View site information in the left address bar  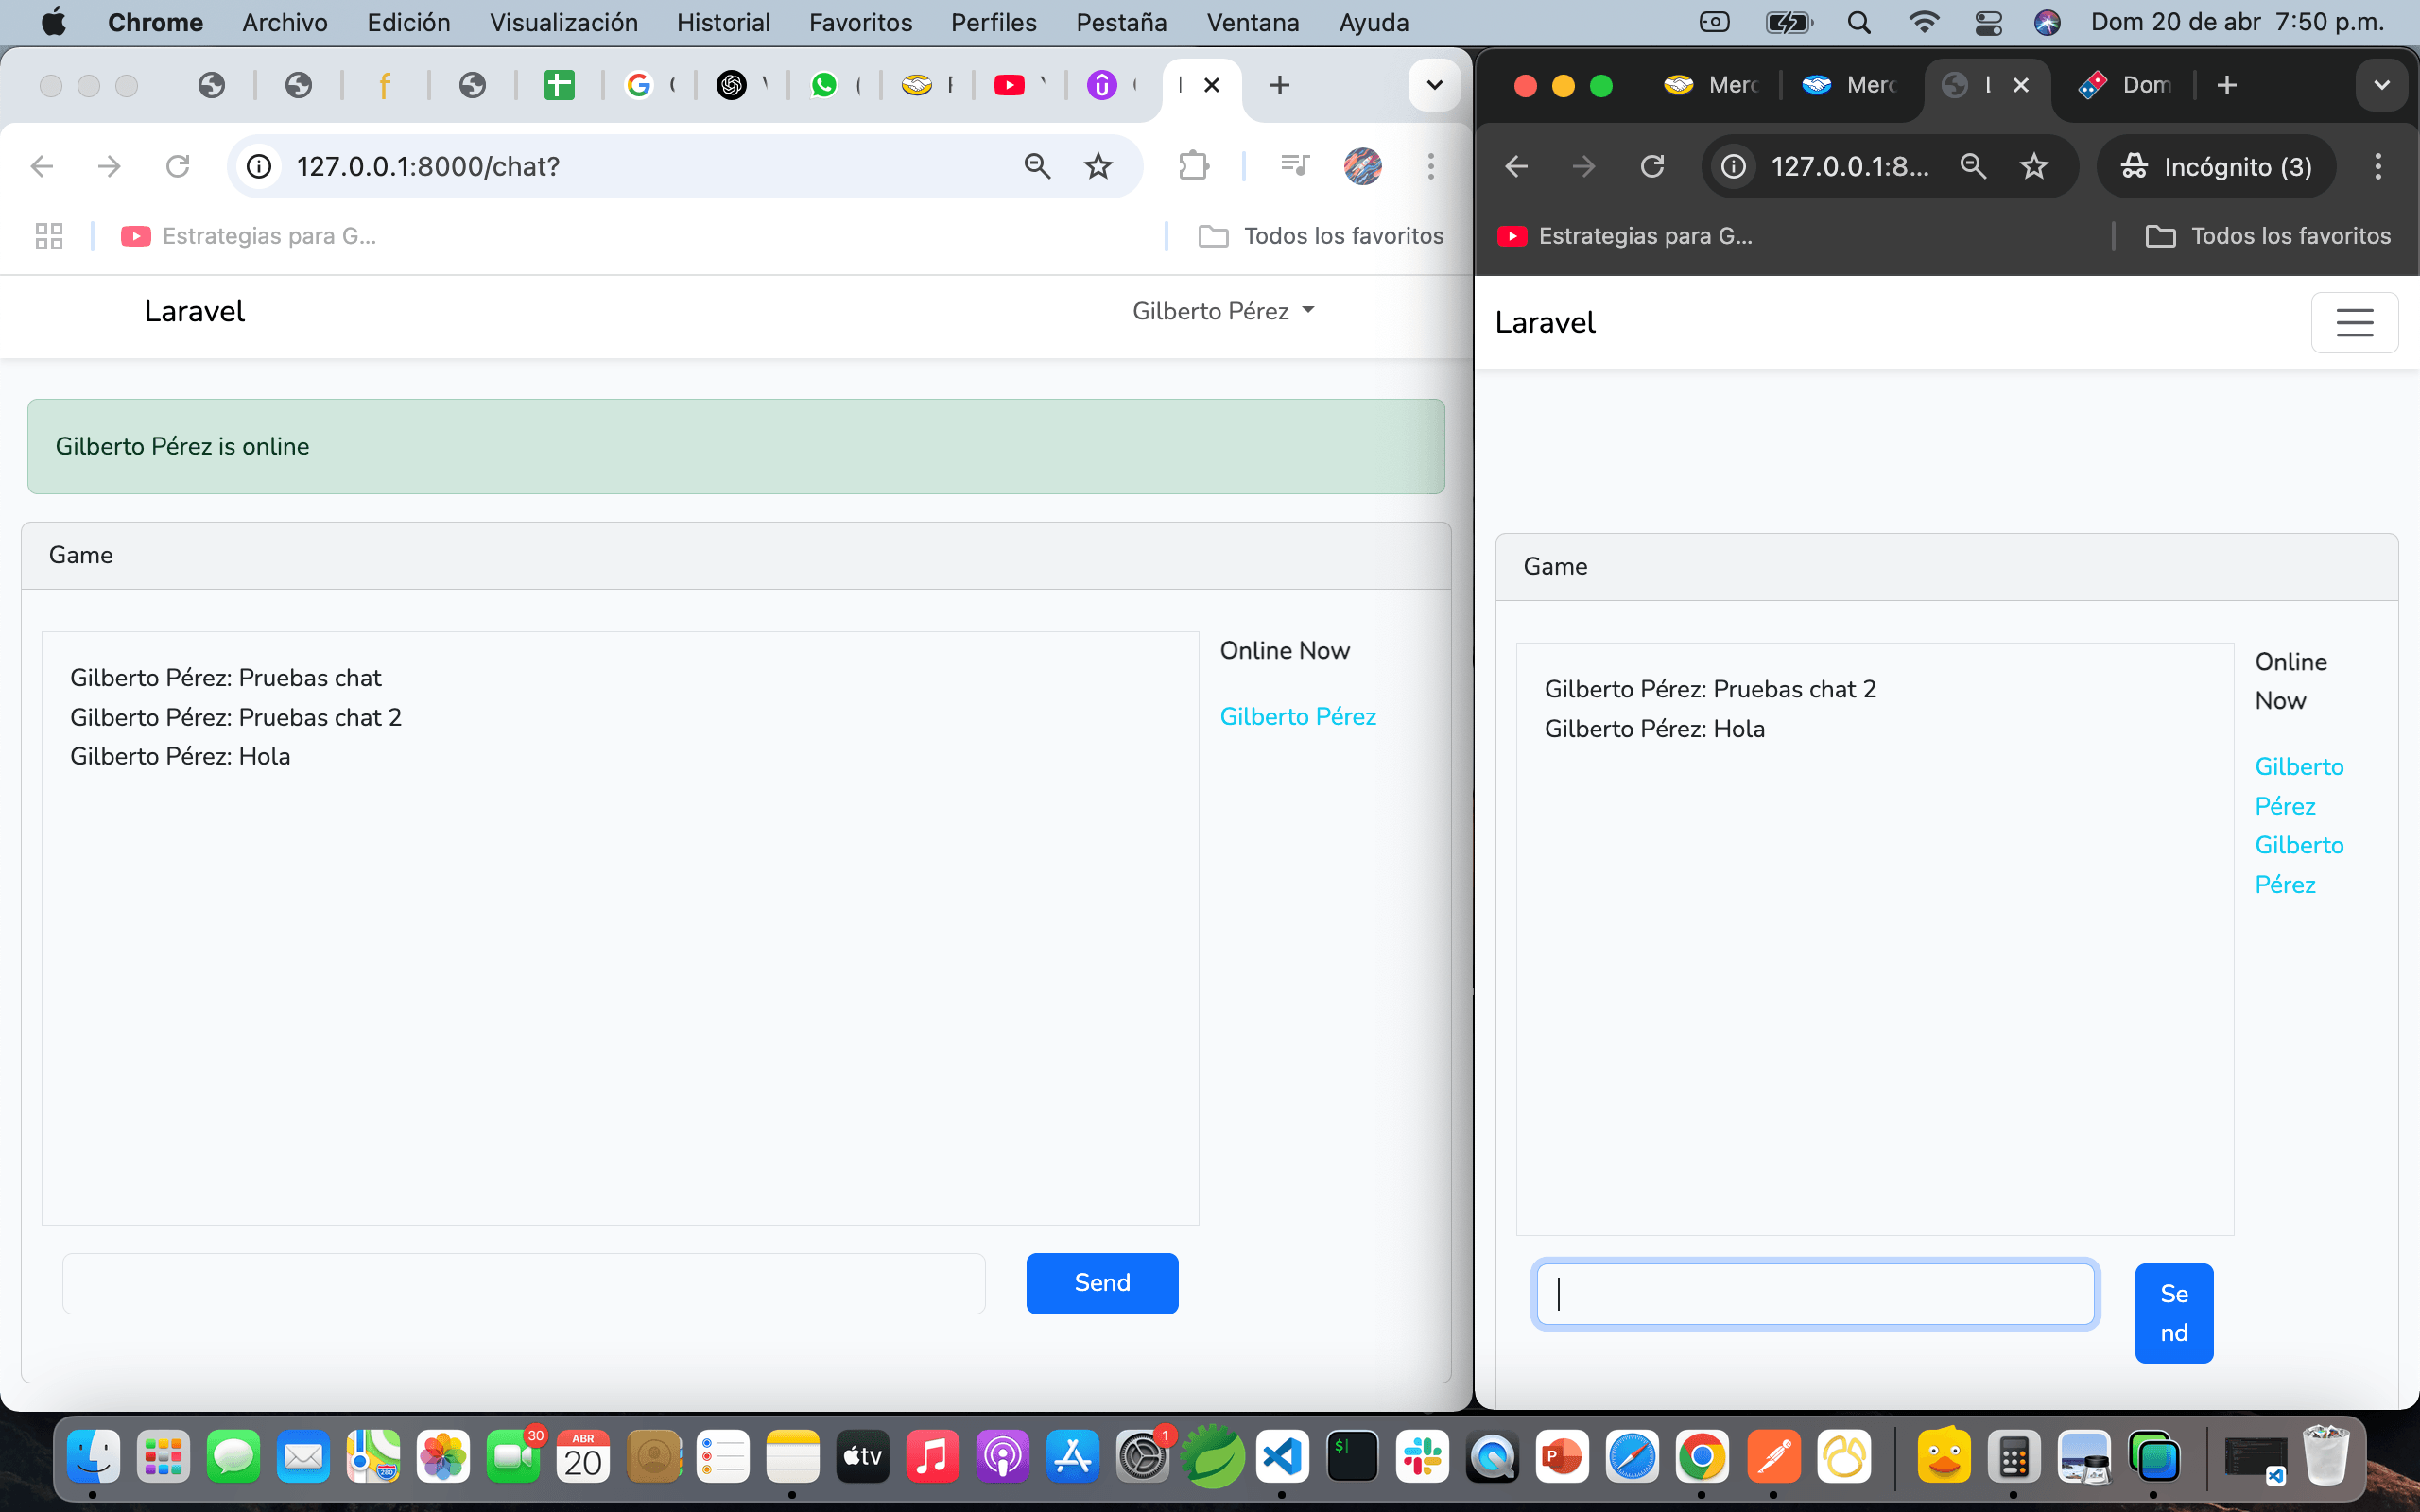click(x=259, y=166)
